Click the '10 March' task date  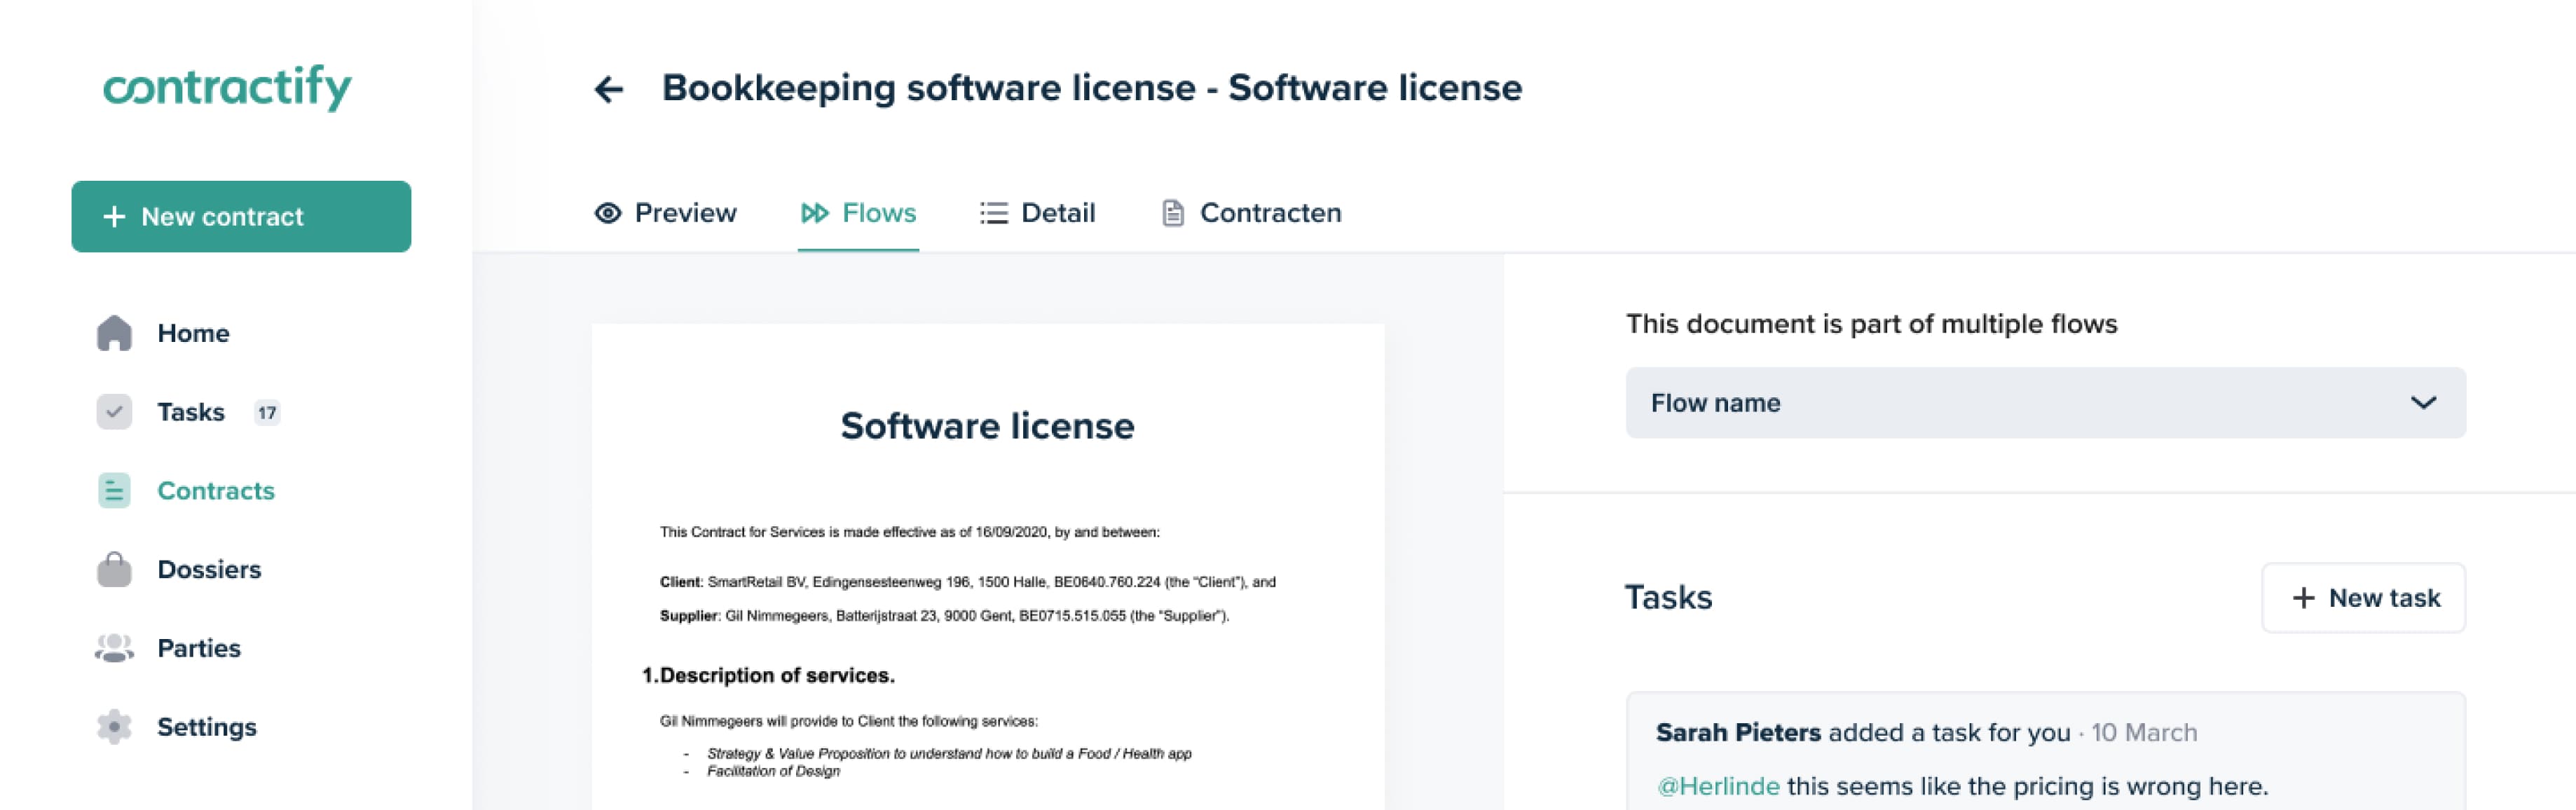click(x=2144, y=733)
